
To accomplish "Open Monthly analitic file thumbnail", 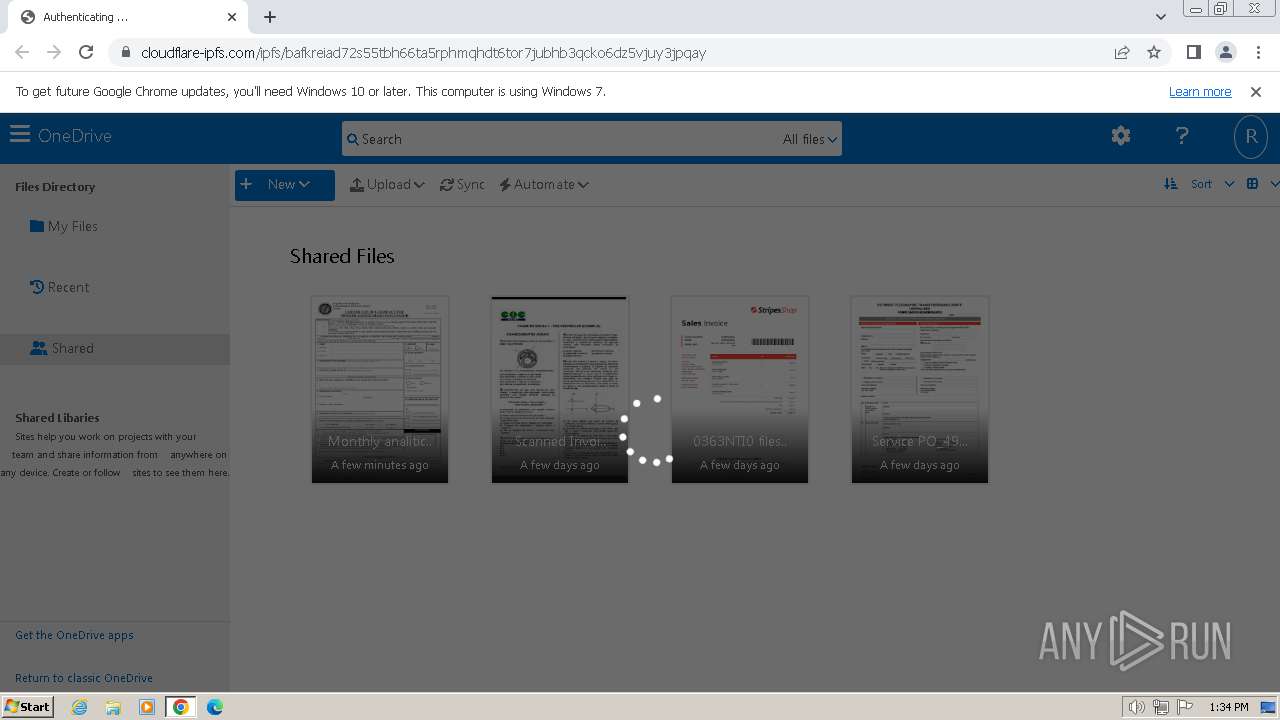I will coord(380,389).
